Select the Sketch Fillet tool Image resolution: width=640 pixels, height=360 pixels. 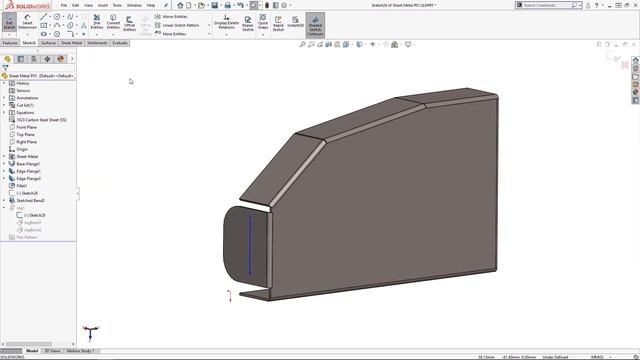(70, 34)
